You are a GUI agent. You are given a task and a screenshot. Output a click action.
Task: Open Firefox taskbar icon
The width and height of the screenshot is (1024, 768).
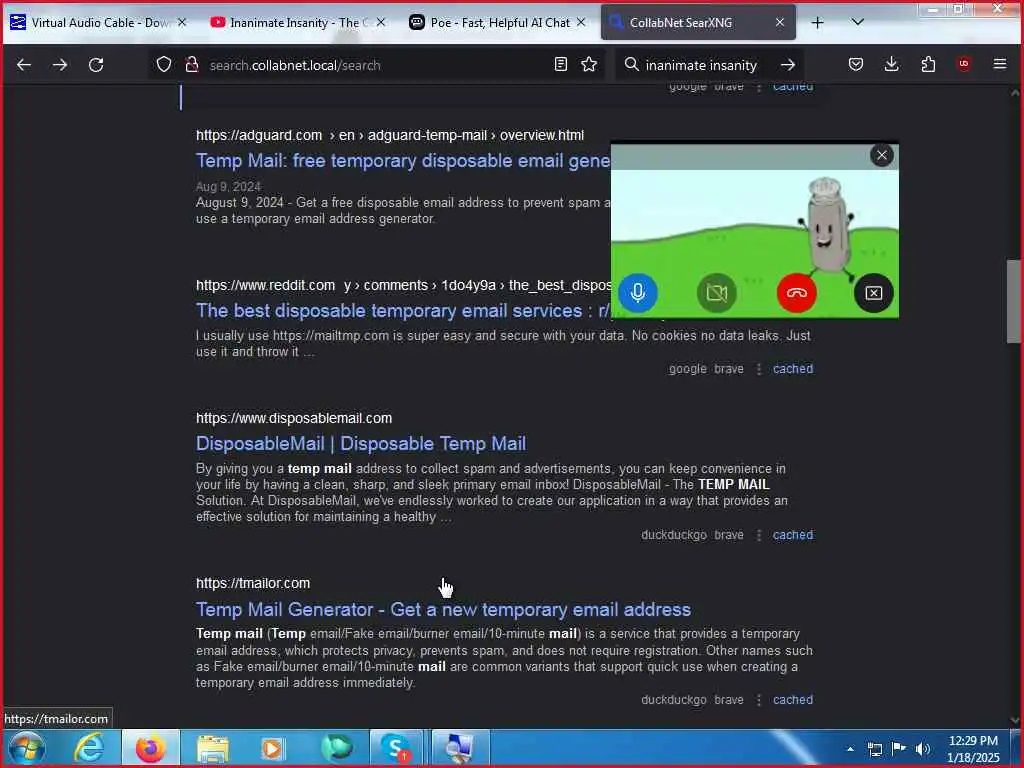click(x=150, y=748)
